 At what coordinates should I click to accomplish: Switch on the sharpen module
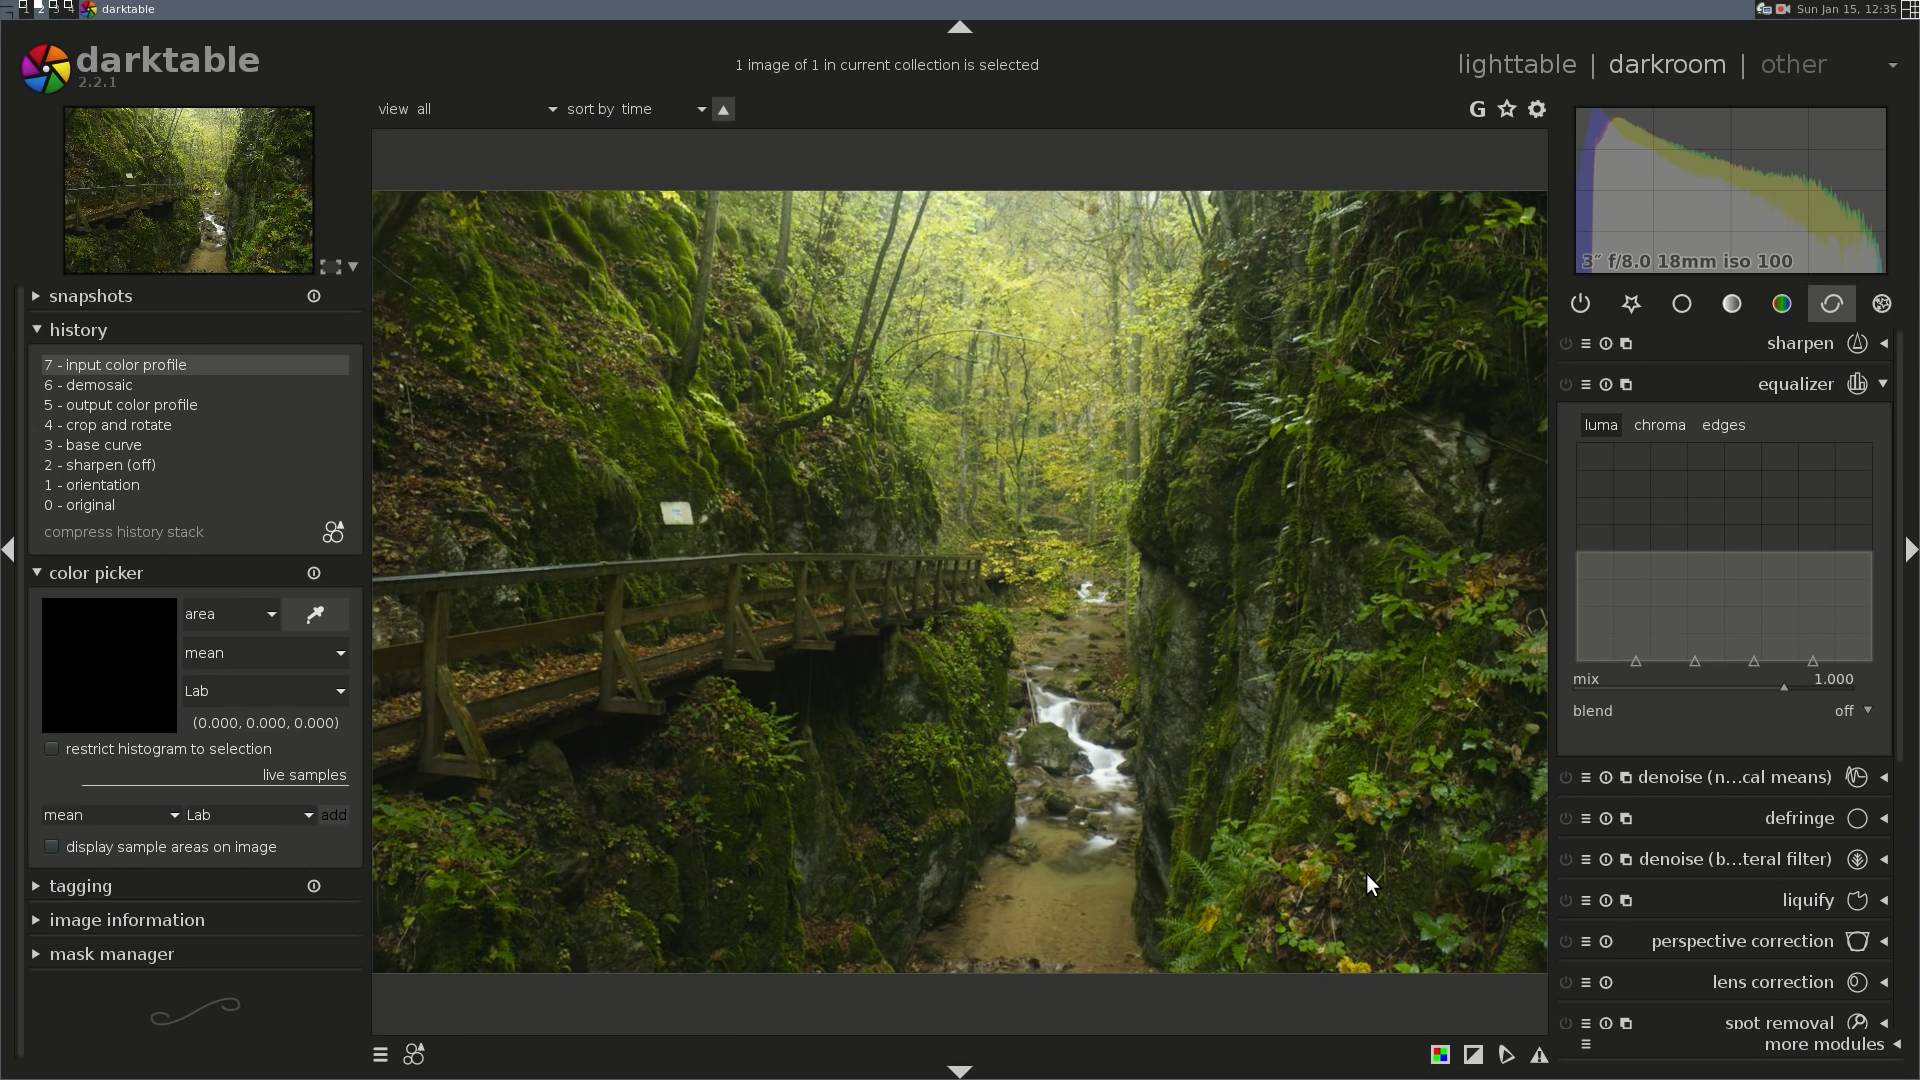pyautogui.click(x=1566, y=344)
